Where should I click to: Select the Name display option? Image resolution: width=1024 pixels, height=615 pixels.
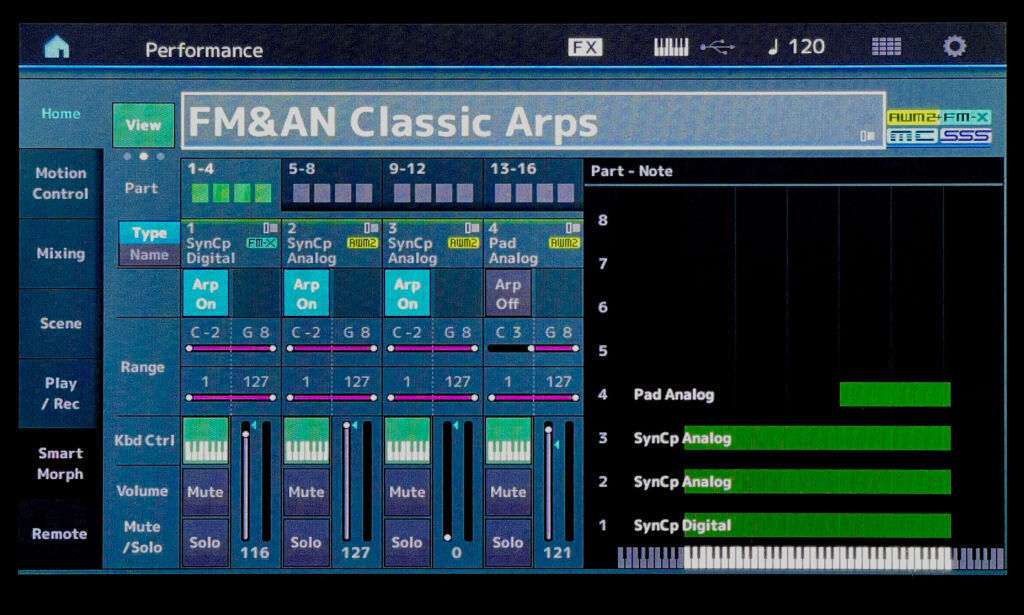149,255
